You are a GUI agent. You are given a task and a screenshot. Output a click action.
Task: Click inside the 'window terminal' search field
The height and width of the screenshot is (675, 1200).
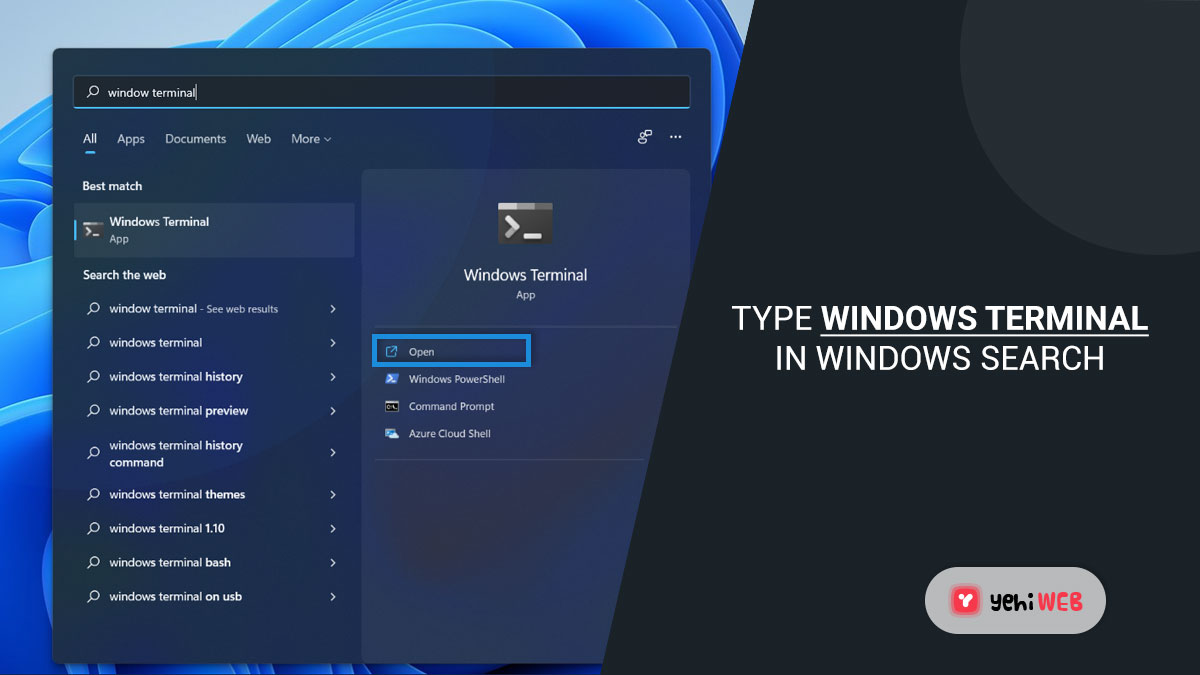pos(381,92)
